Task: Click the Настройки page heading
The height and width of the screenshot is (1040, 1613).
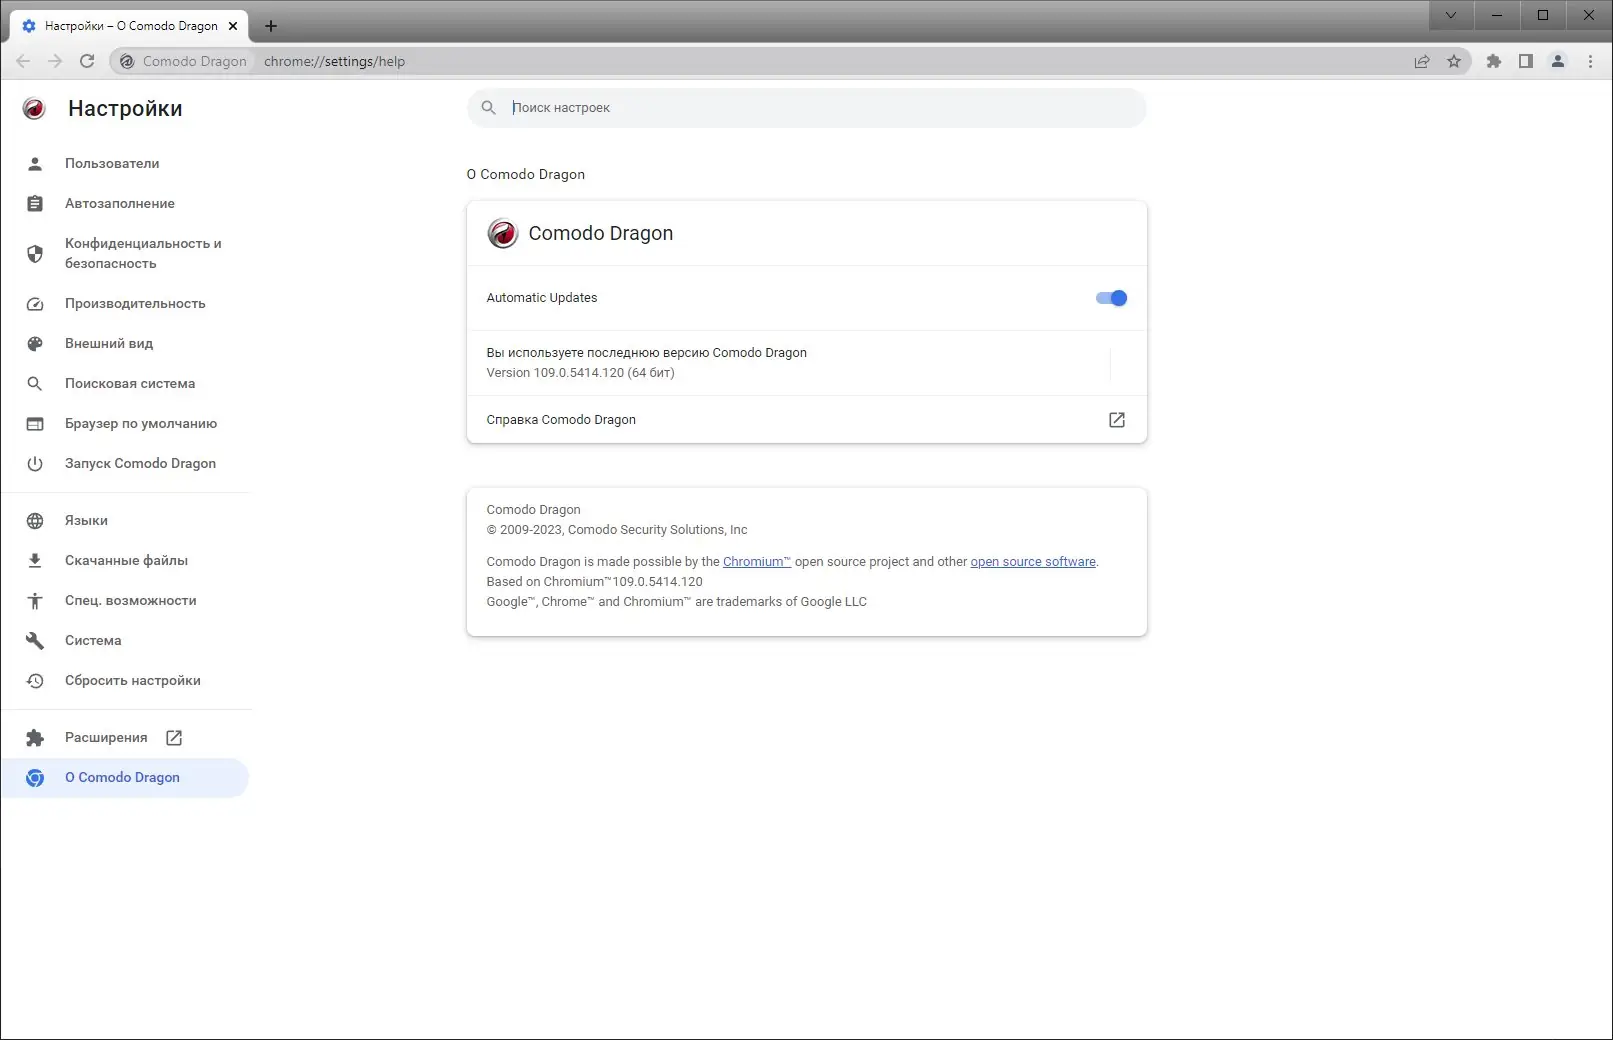Action: (125, 108)
